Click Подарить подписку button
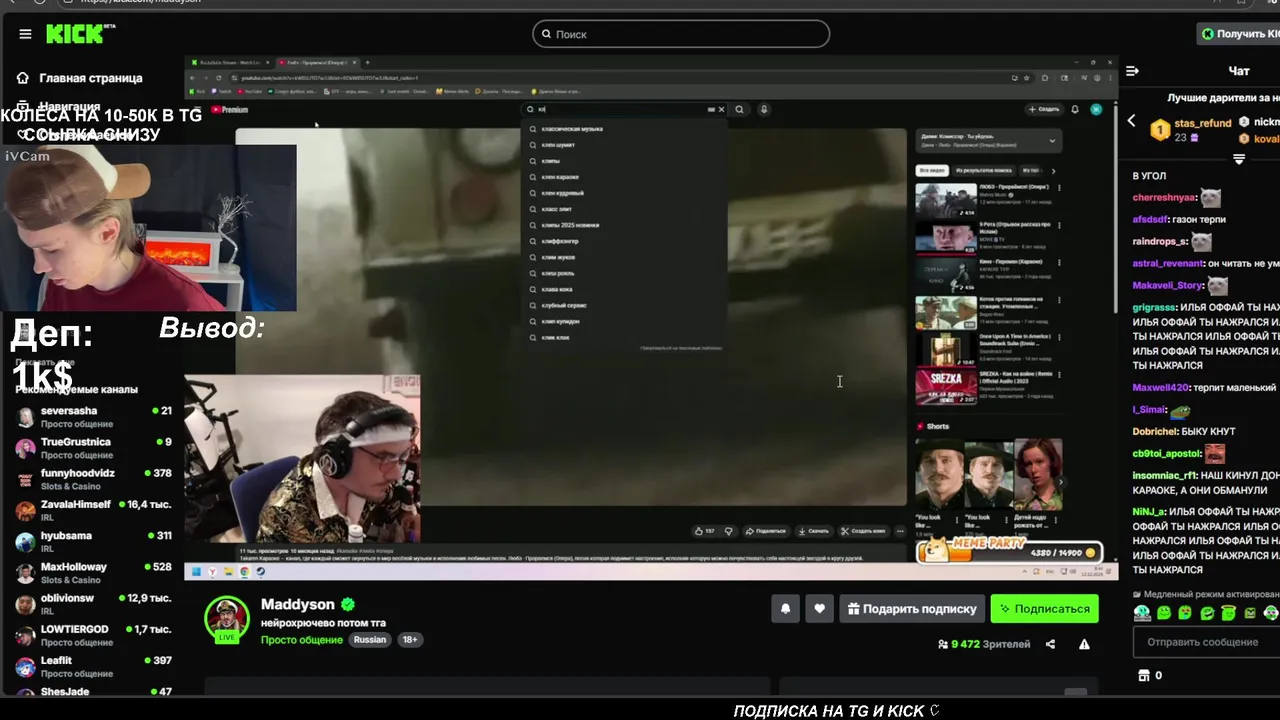Image resolution: width=1280 pixels, height=720 pixels. [x=912, y=608]
